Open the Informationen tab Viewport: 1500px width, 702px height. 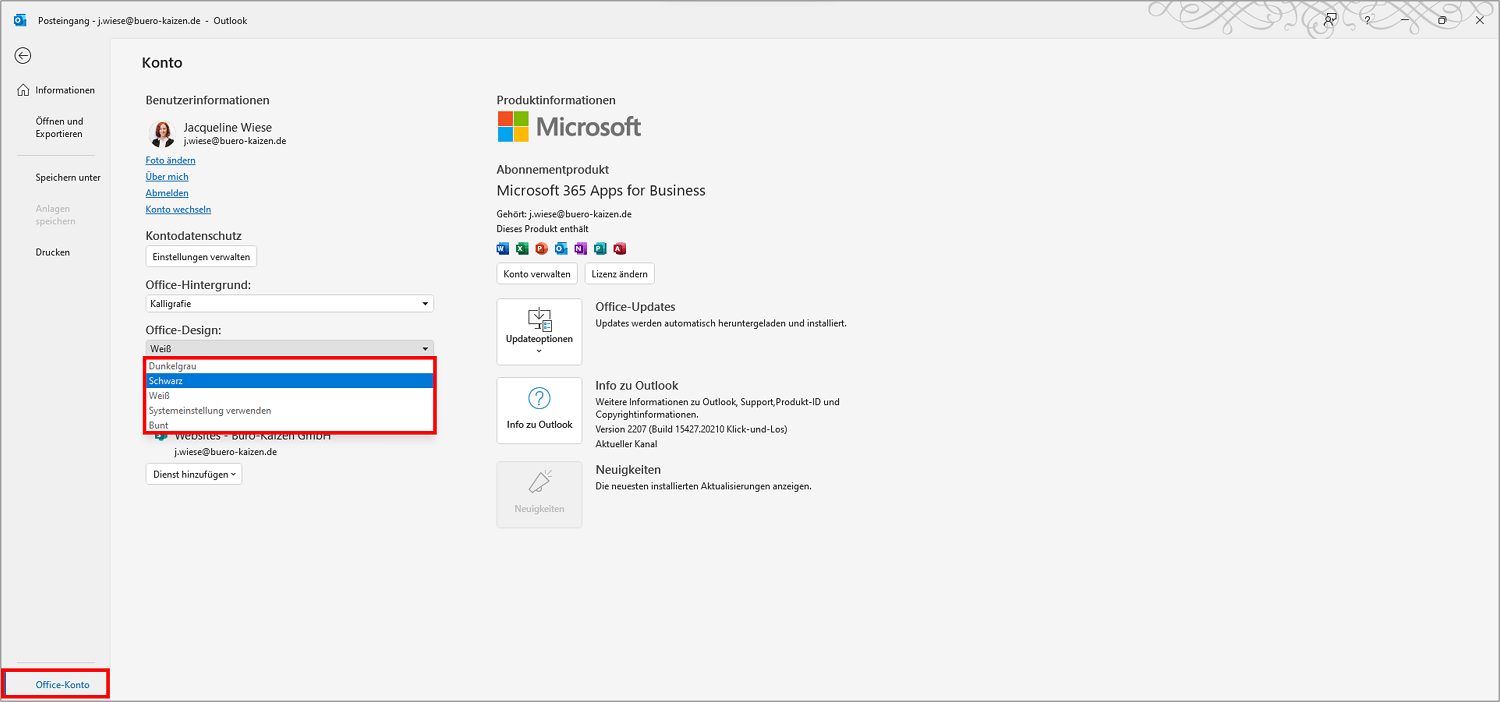point(56,90)
